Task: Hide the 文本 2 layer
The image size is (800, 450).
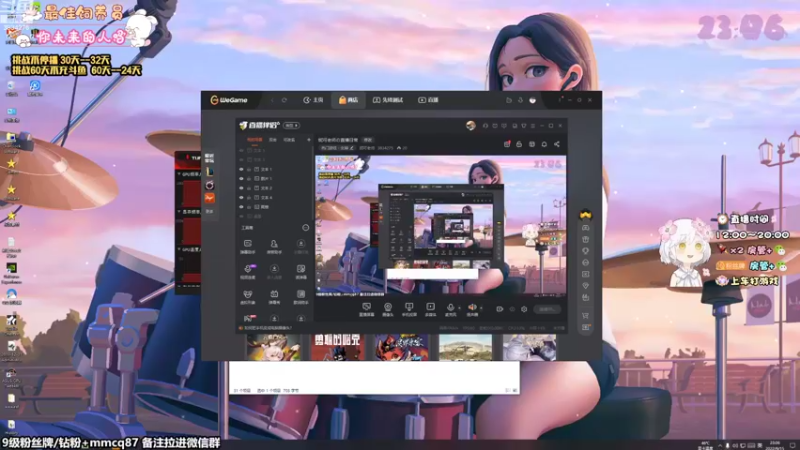Action: [241, 188]
